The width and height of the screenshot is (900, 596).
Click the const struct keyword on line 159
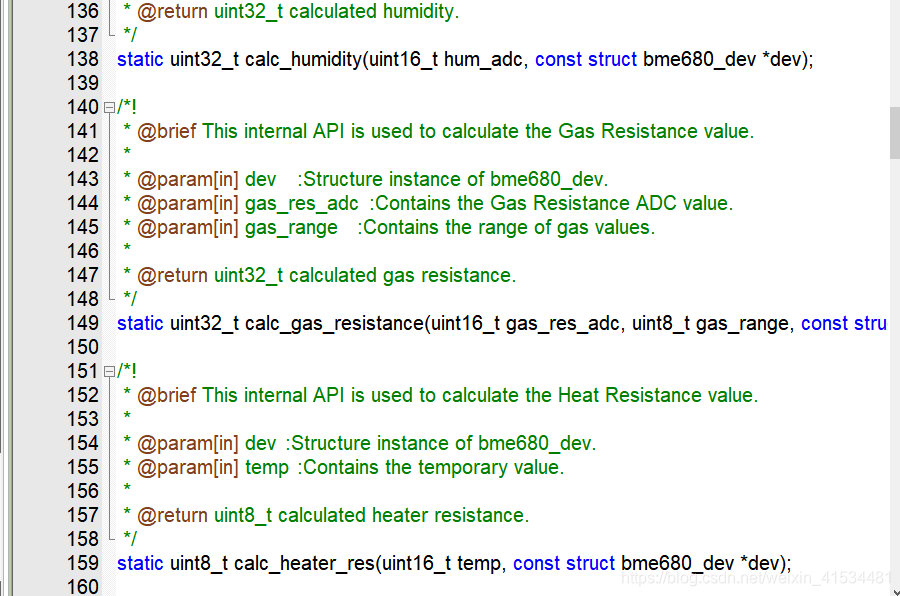563,563
